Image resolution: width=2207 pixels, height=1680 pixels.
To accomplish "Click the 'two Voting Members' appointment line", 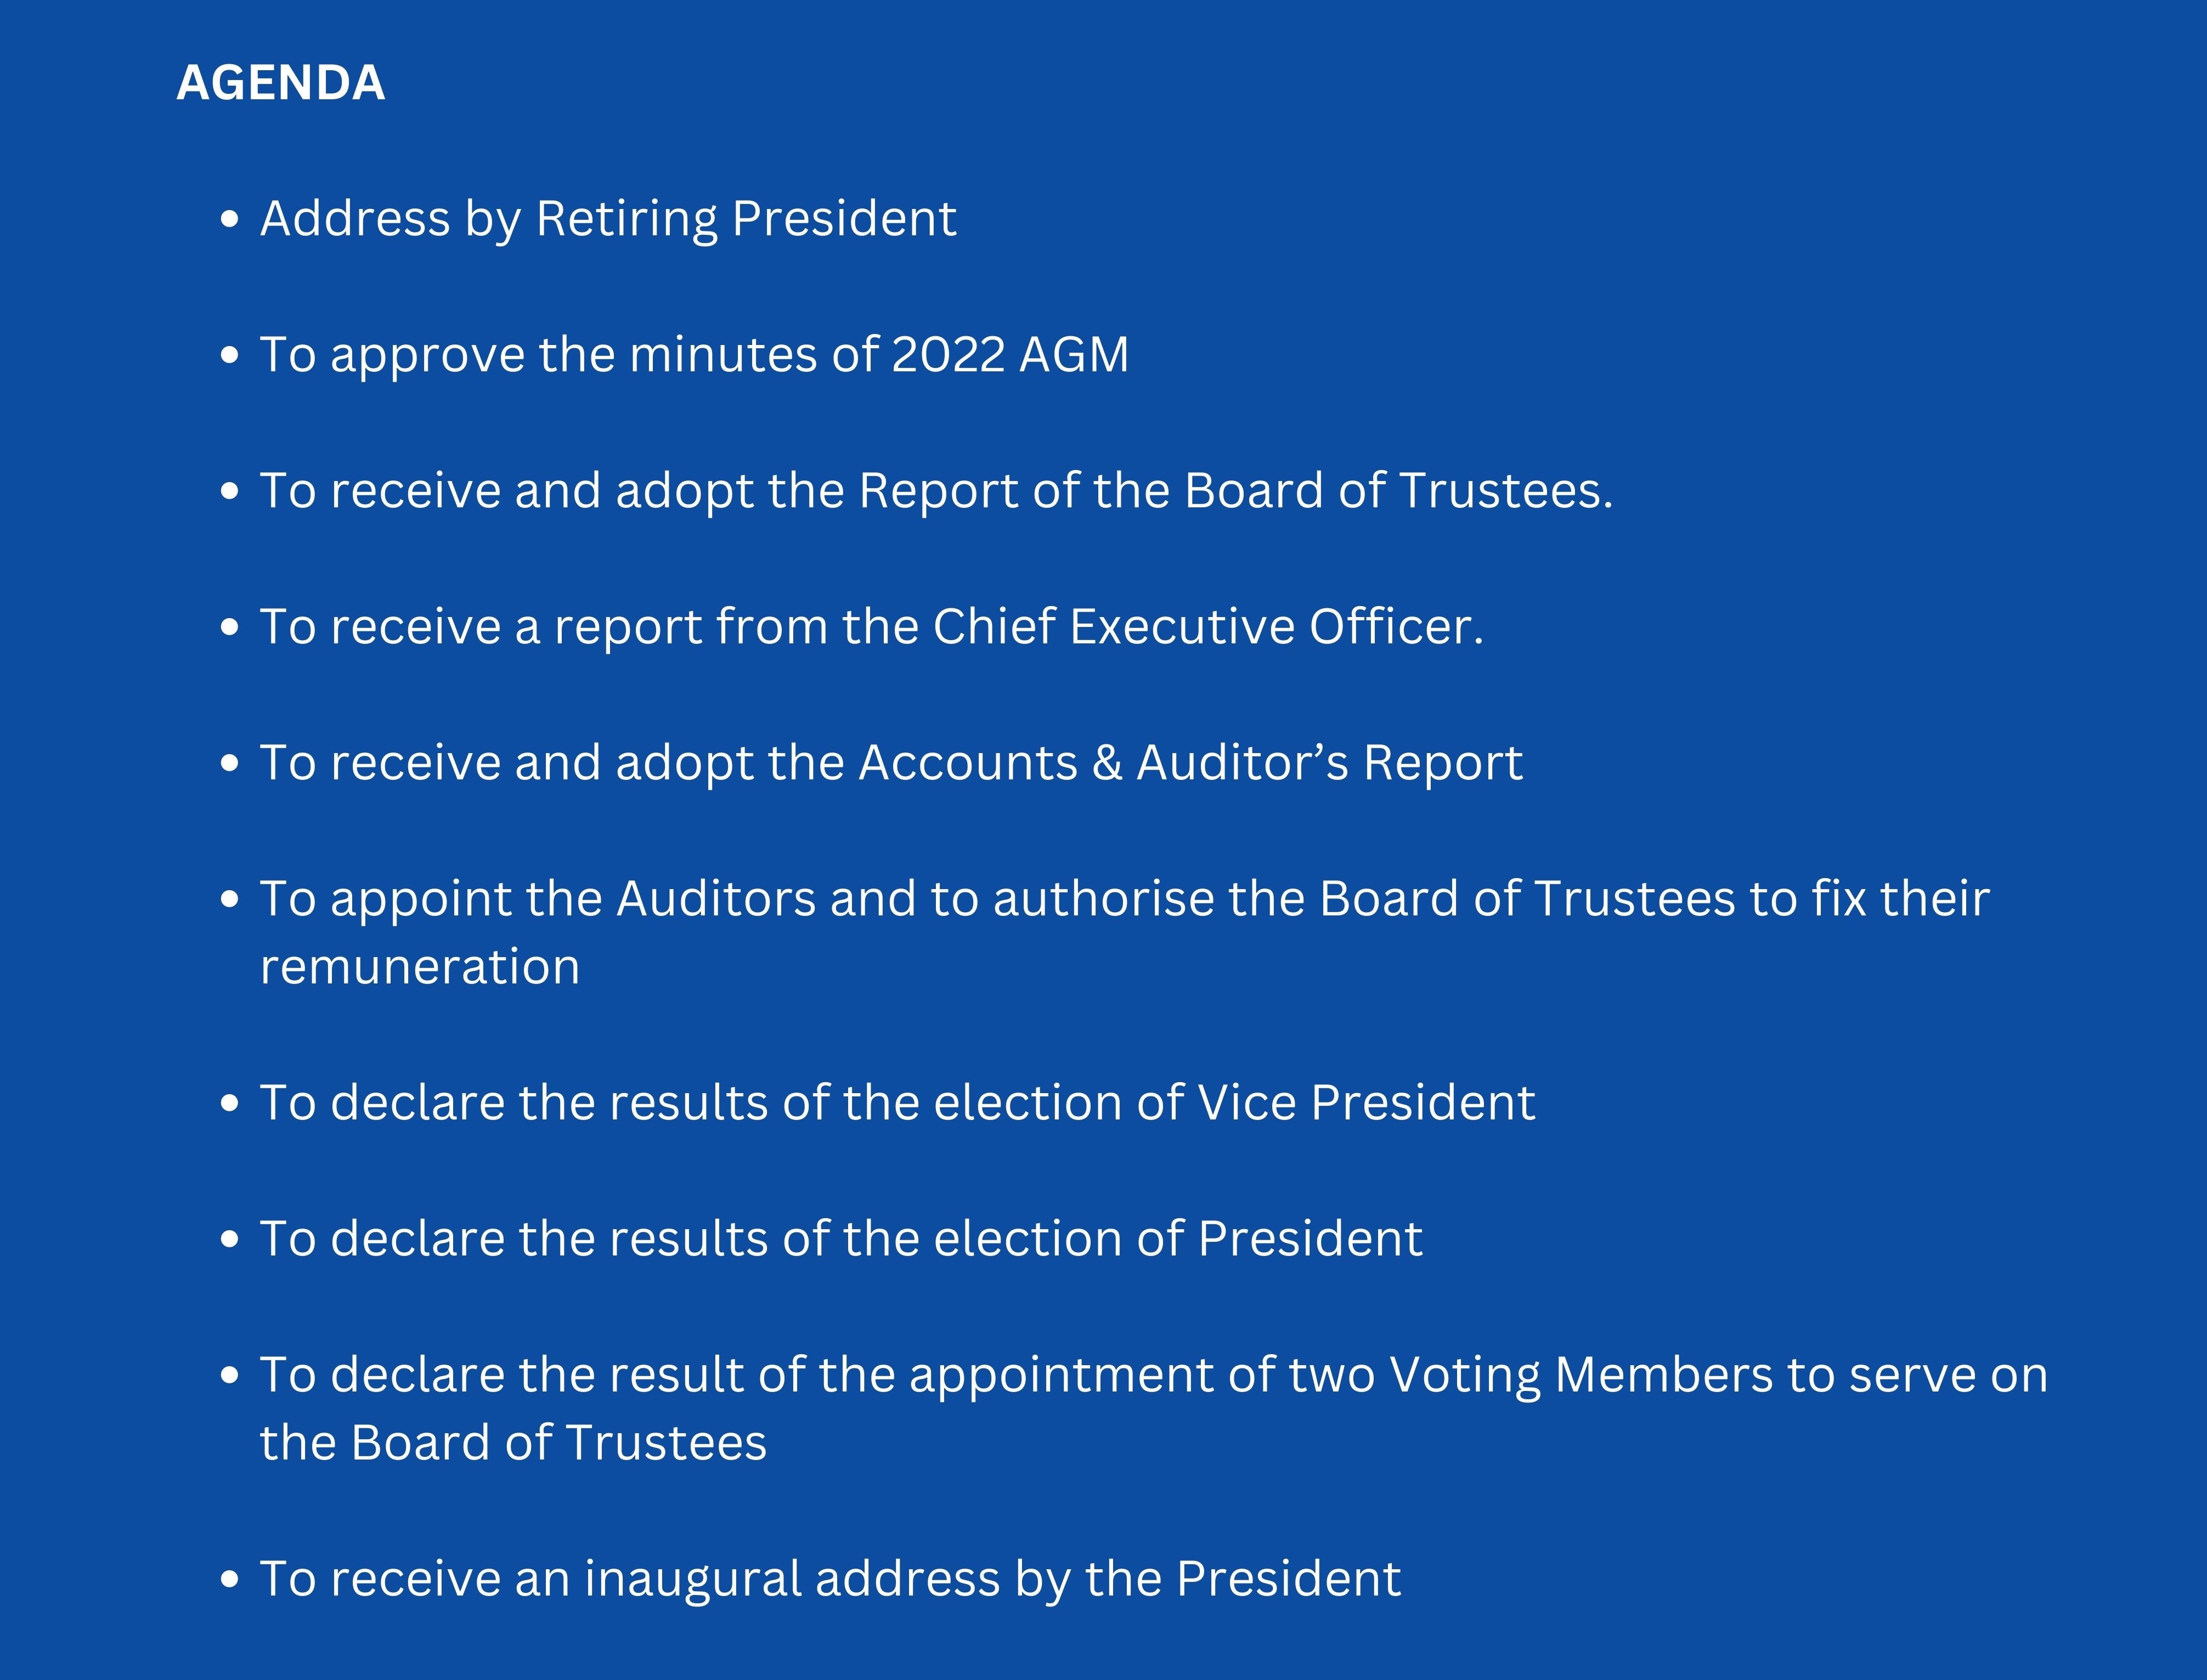I will tap(1154, 1375).
